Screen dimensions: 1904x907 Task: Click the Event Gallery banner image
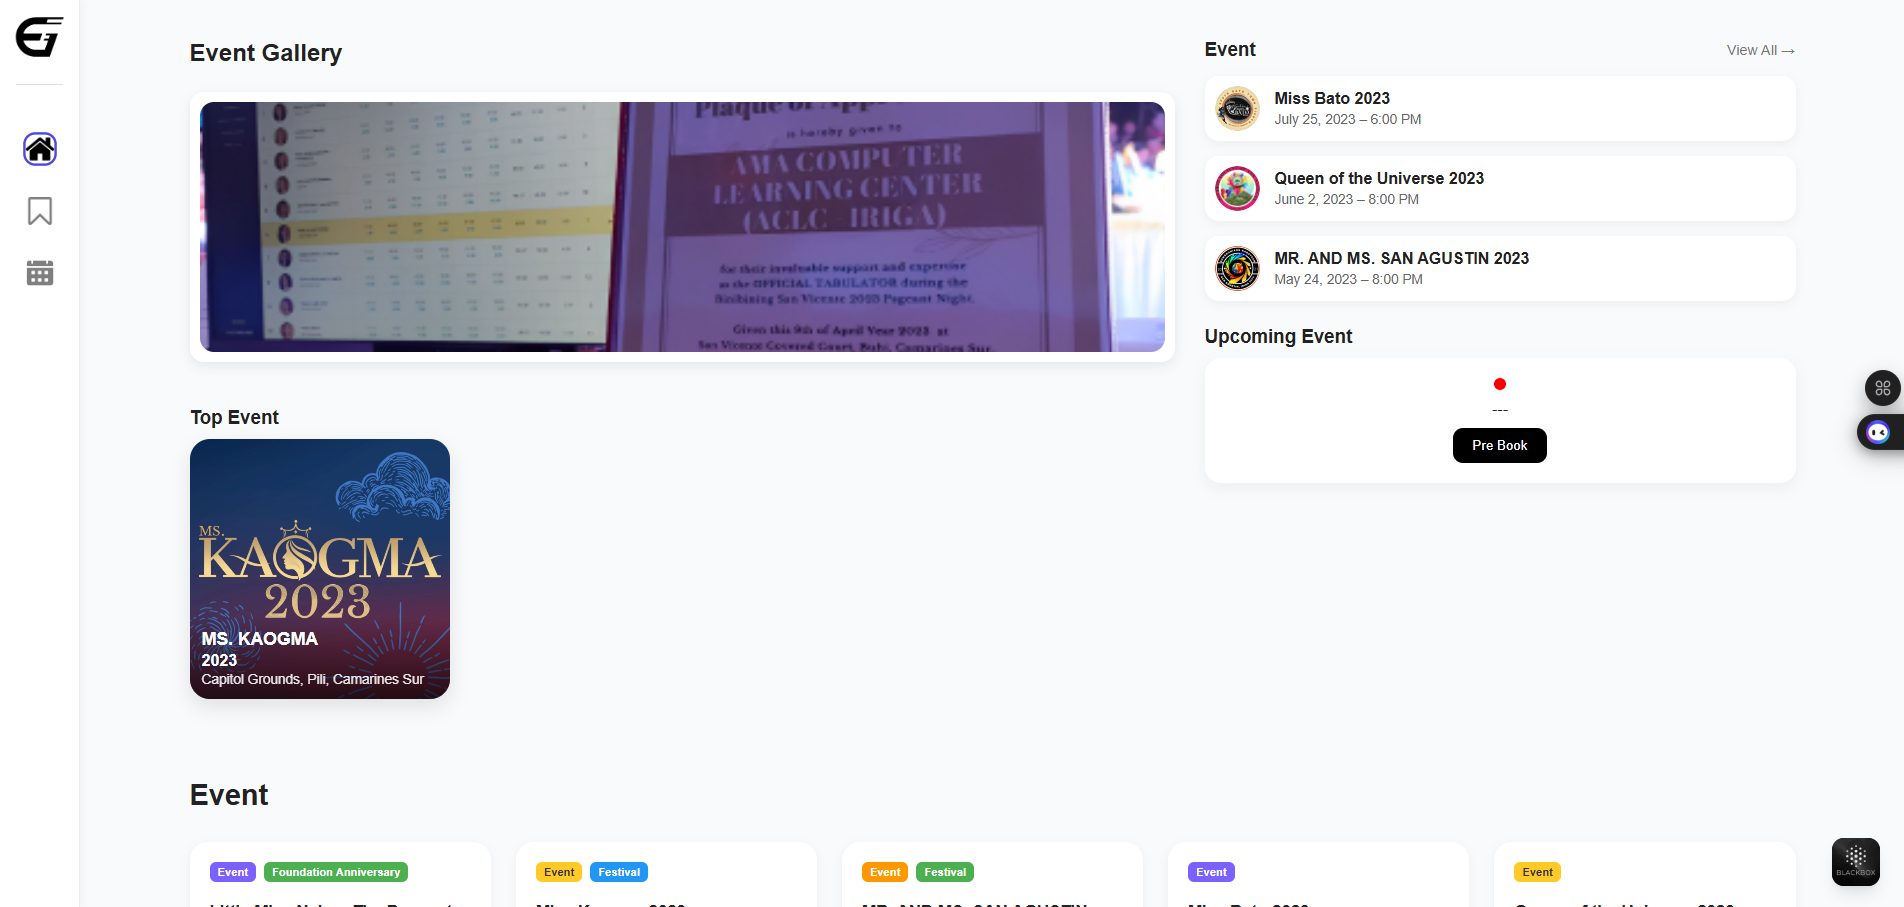pyautogui.click(x=682, y=227)
